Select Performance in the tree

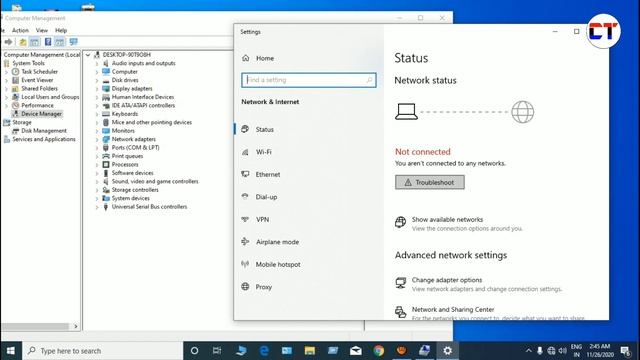(x=37, y=105)
